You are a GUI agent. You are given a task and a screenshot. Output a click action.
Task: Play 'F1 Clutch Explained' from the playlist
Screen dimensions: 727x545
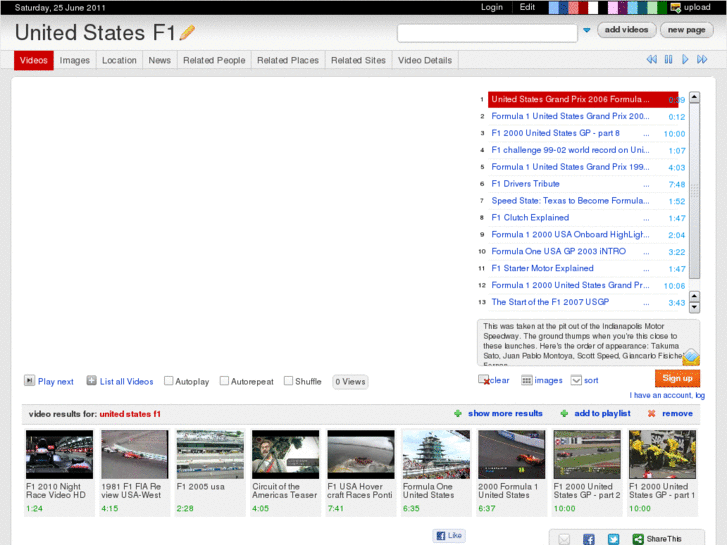coord(530,218)
